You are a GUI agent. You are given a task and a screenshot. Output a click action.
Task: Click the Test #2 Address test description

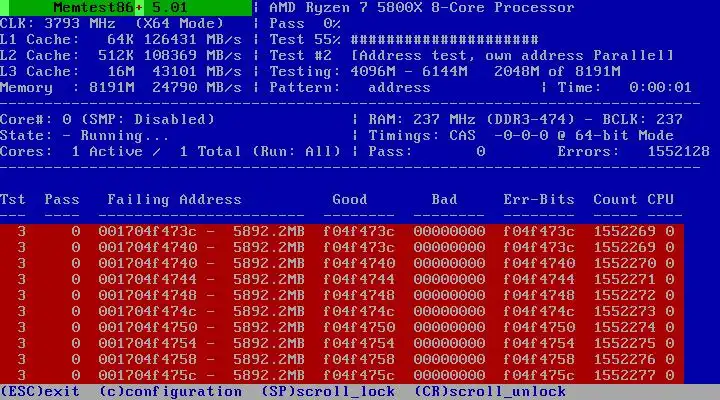pos(471,56)
